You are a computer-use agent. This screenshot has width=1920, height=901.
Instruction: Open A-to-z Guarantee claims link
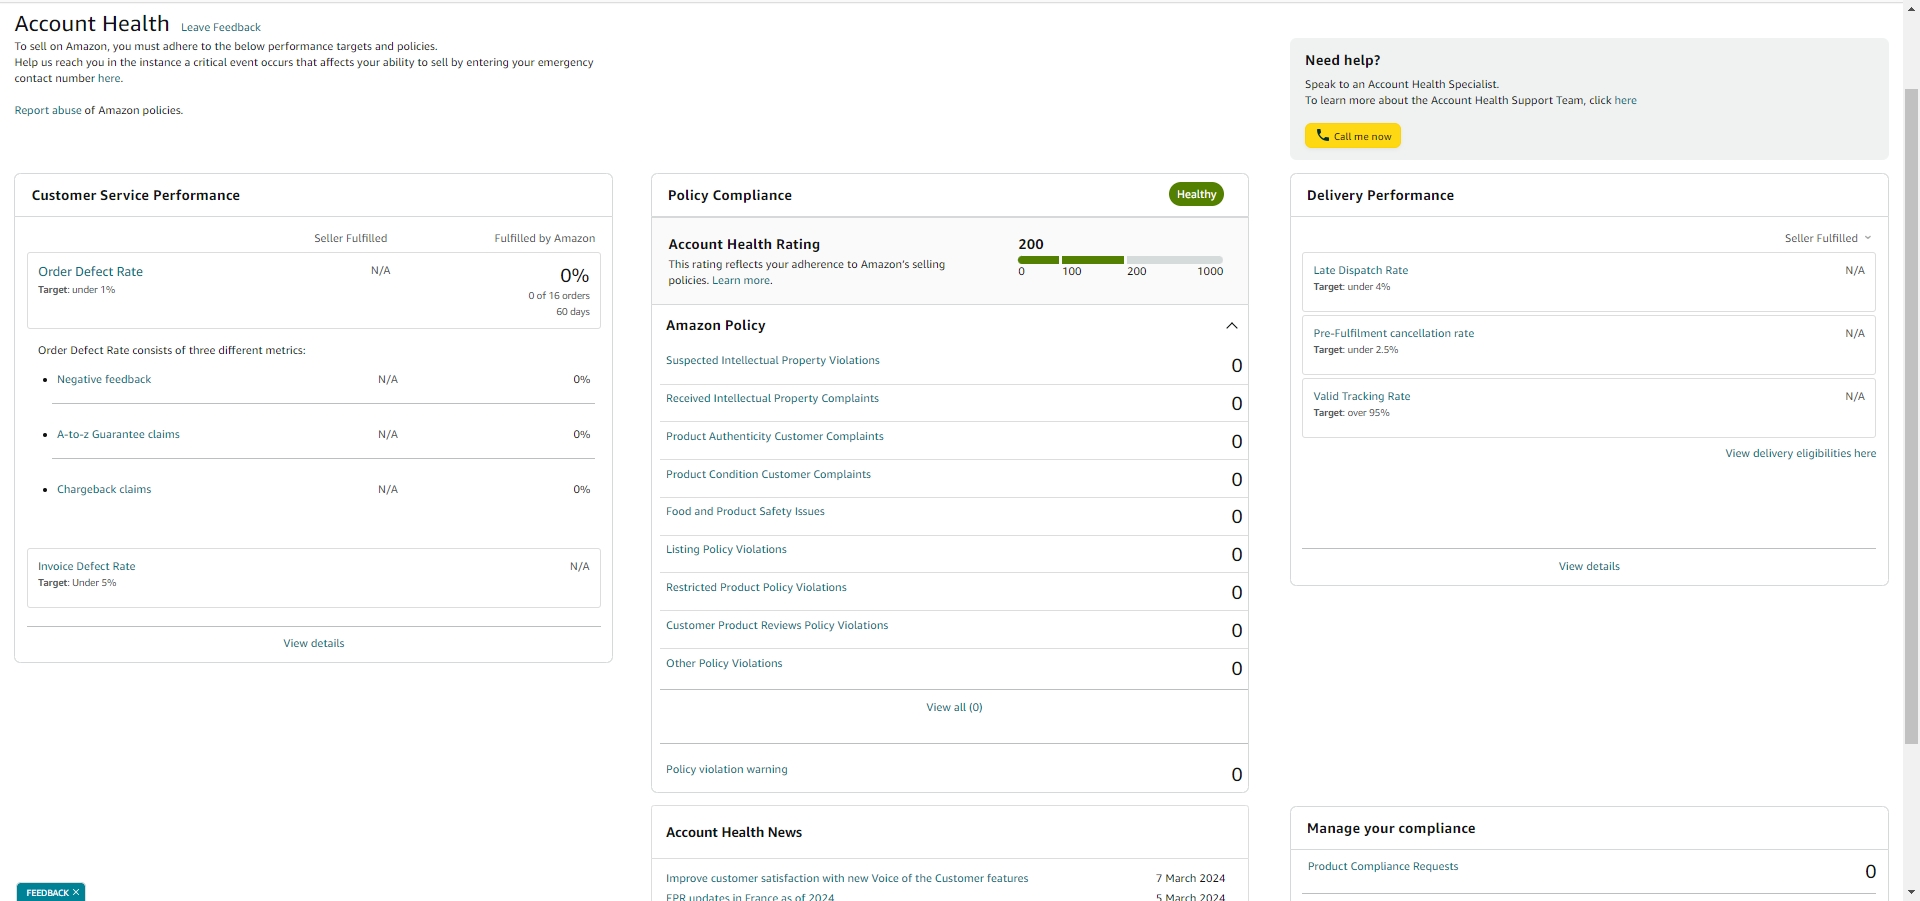pos(118,434)
